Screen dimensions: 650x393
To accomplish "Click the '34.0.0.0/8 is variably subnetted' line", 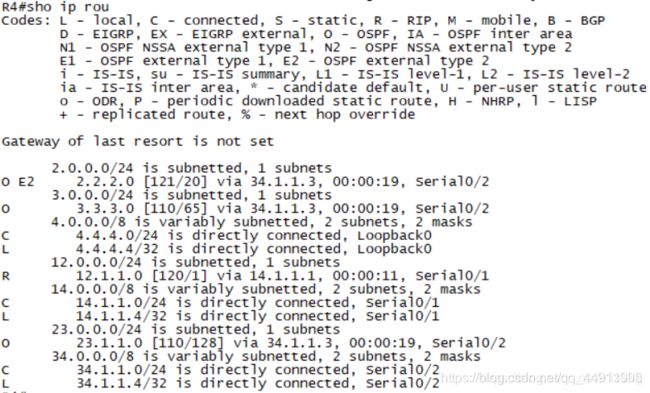I will (x=266, y=356).
